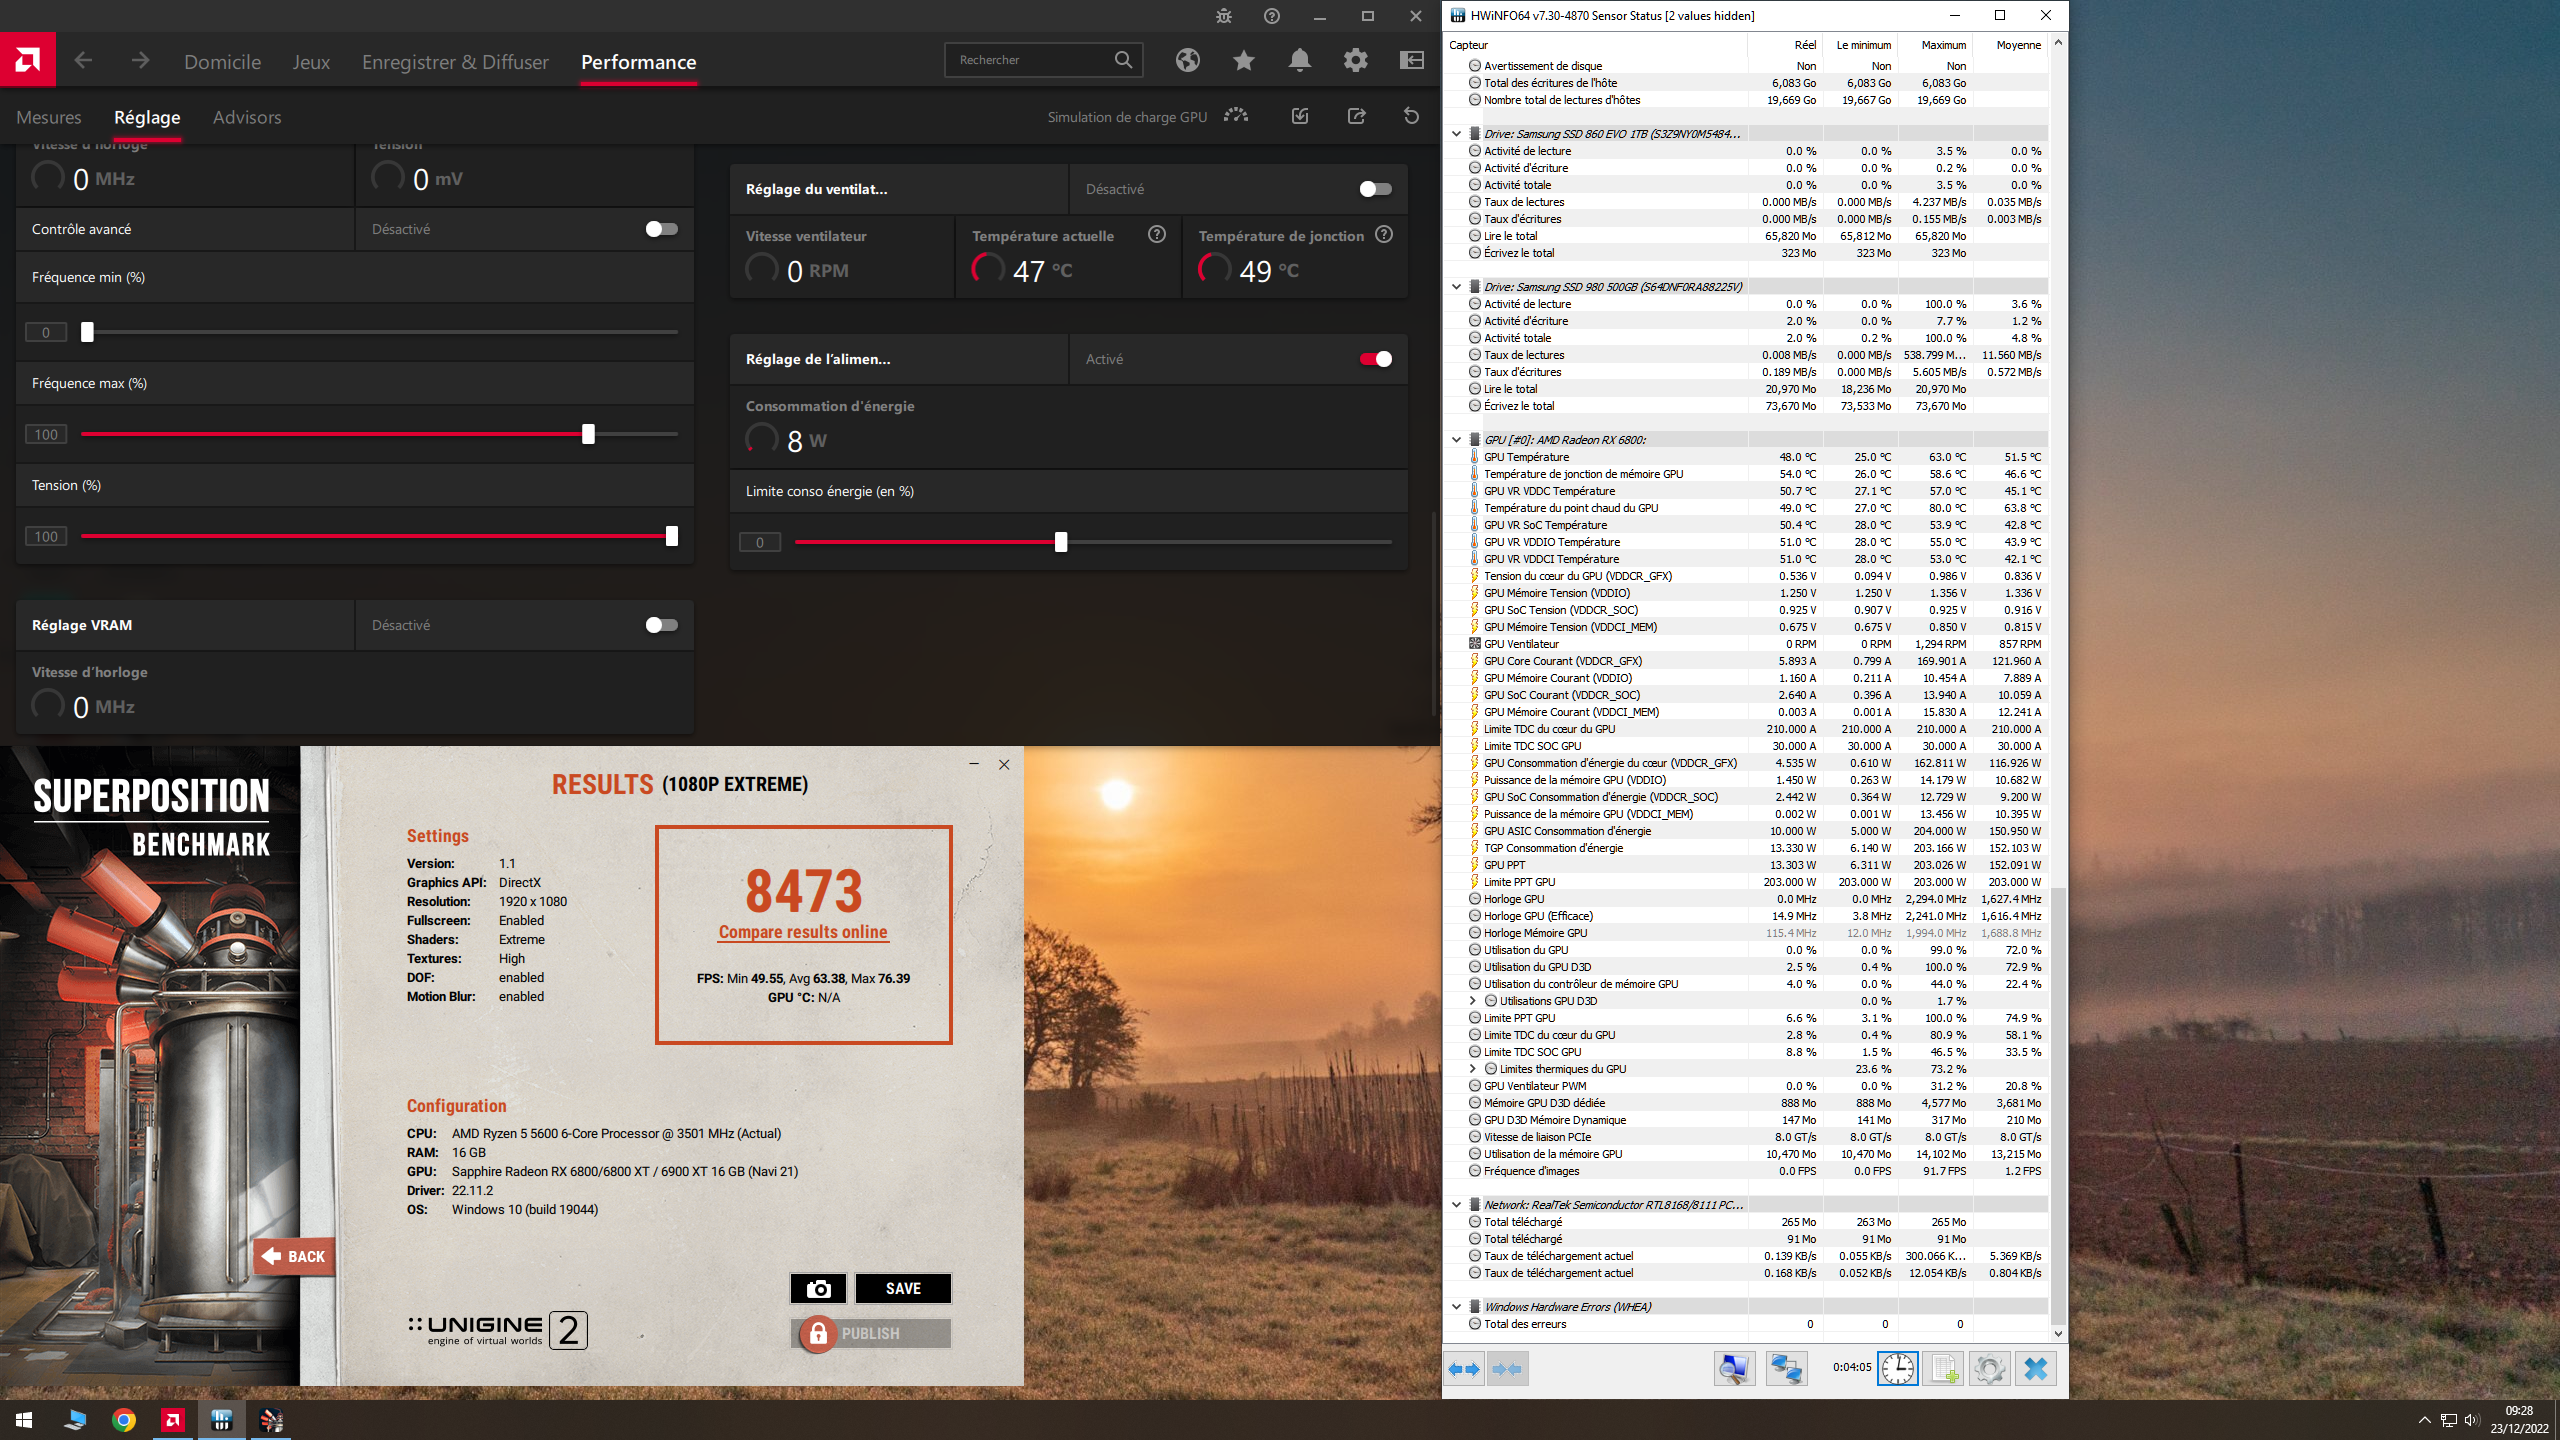Click the Tension (%) slider handle

click(672, 536)
